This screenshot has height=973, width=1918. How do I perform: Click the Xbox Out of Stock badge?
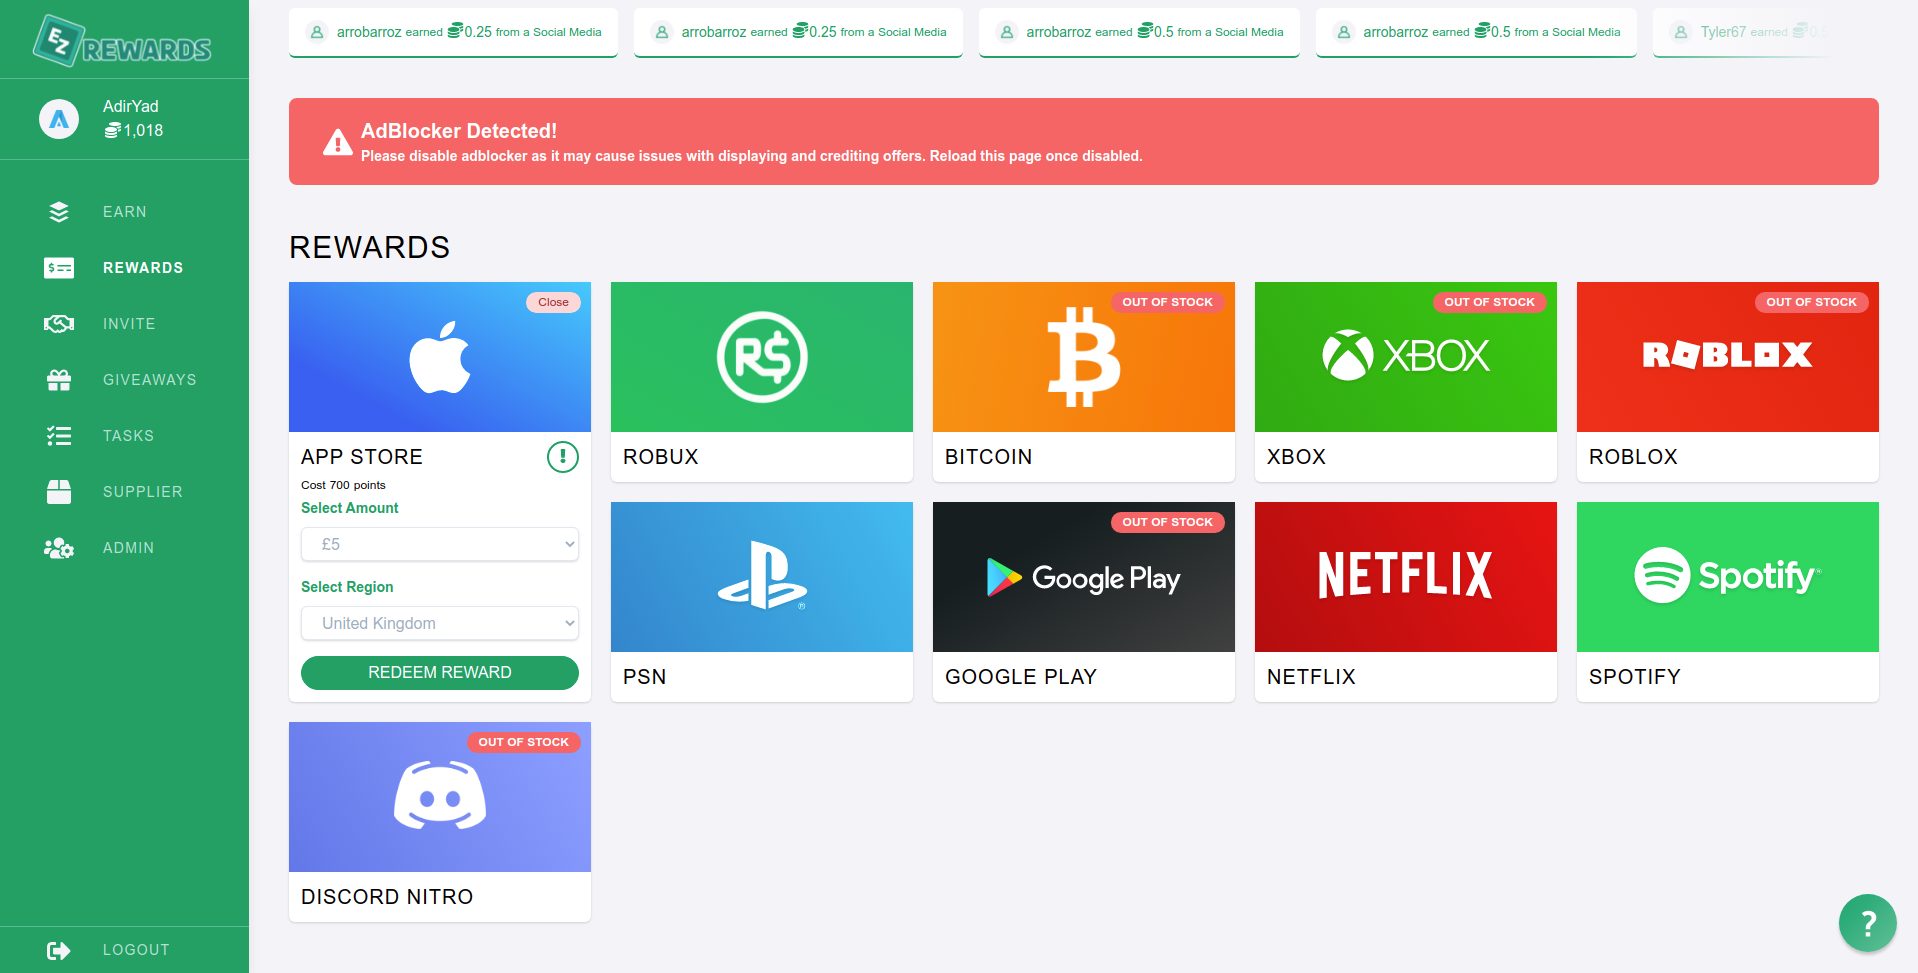(x=1489, y=302)
